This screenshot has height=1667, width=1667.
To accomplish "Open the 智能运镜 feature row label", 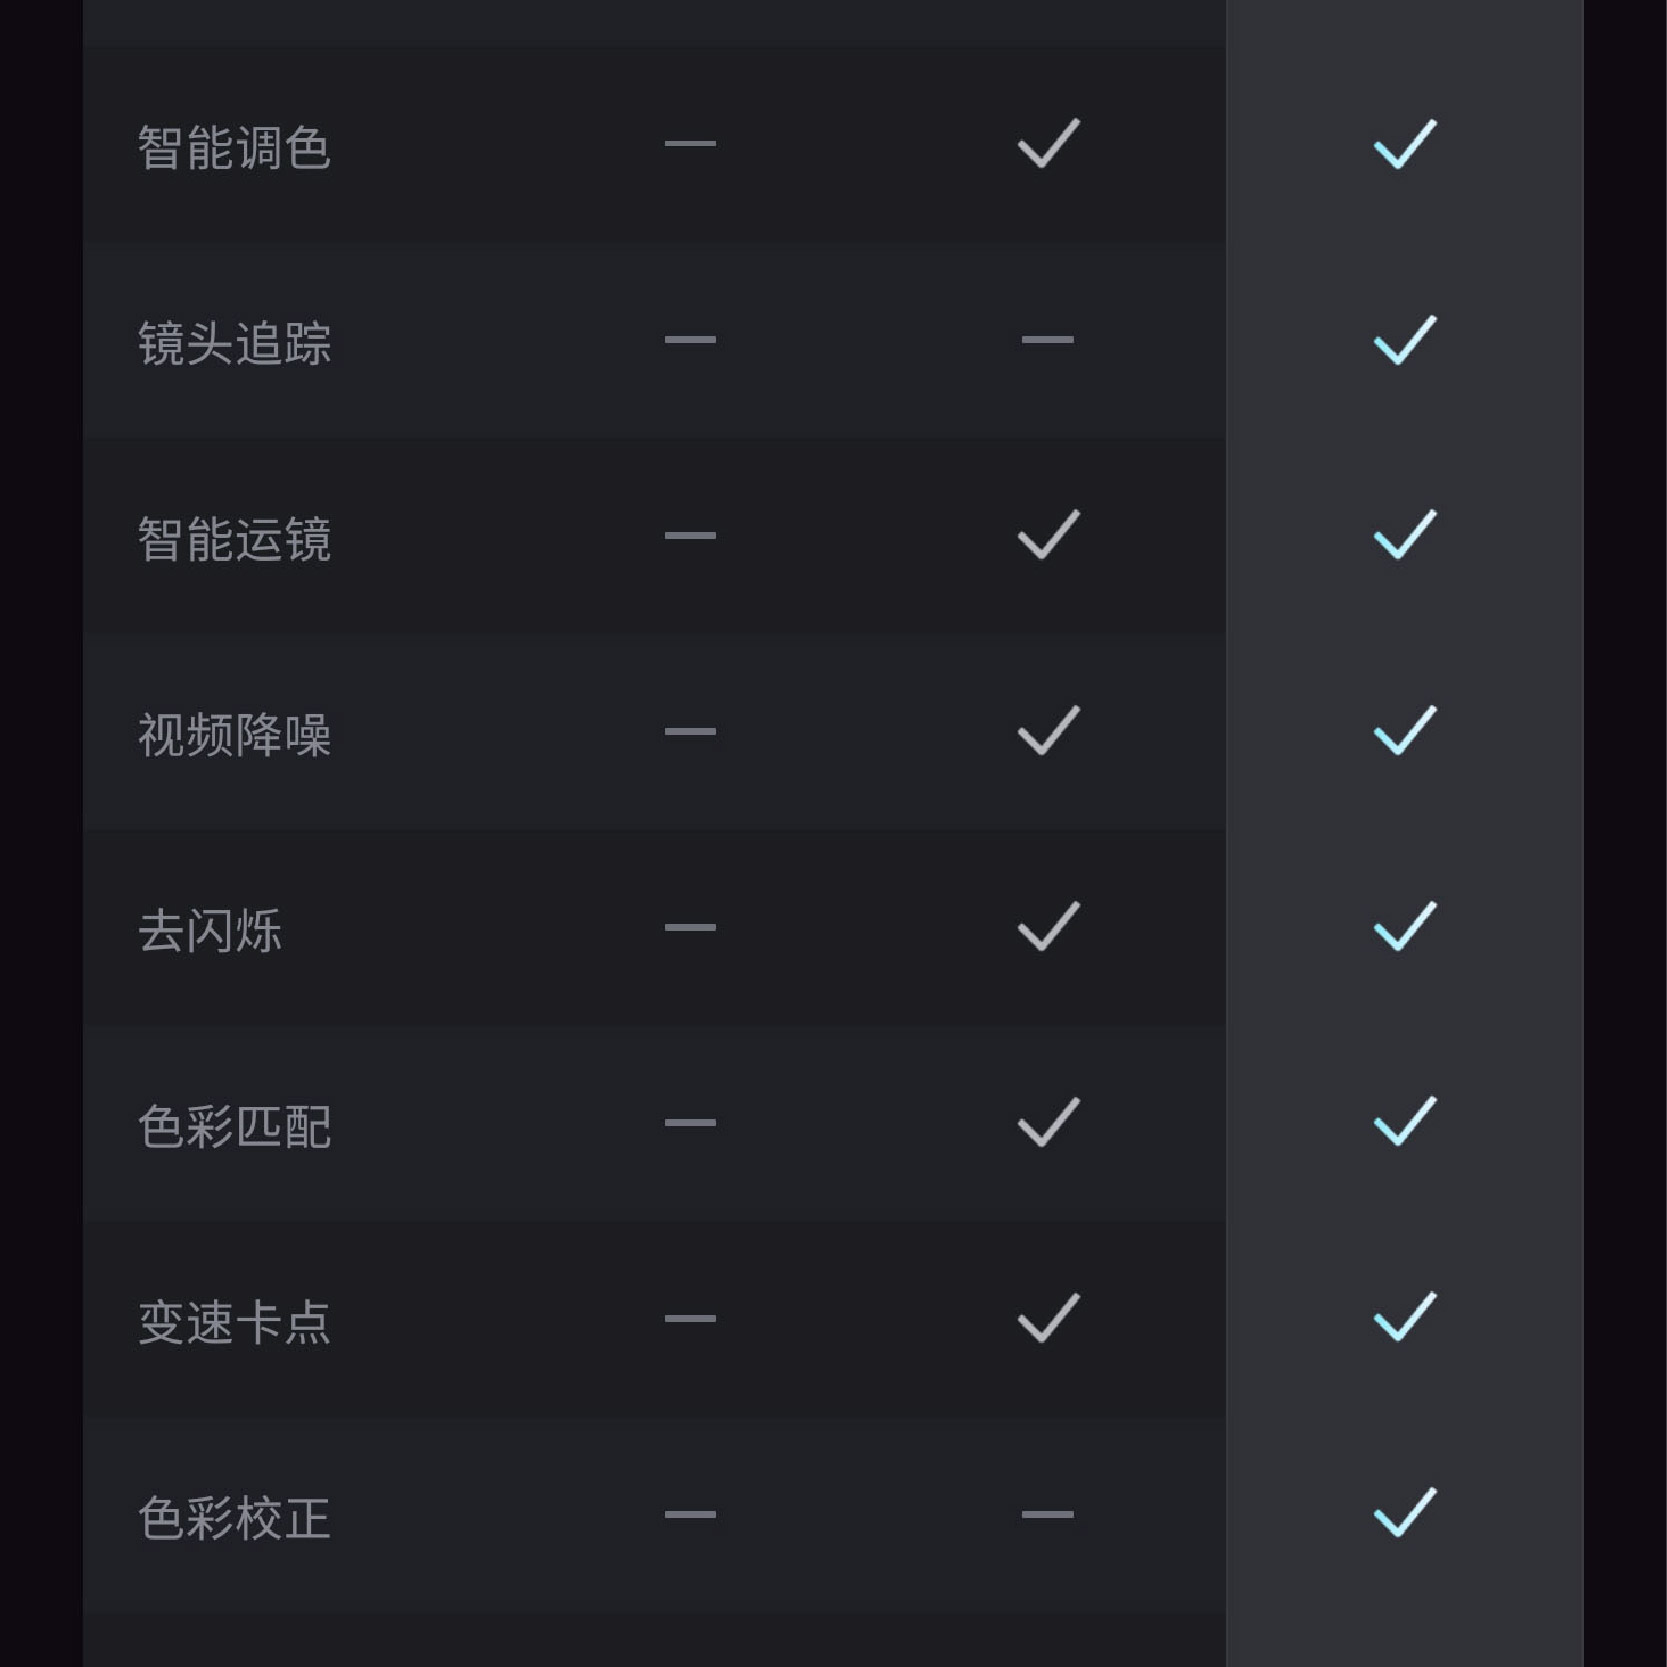I will (x=234, y=539).
